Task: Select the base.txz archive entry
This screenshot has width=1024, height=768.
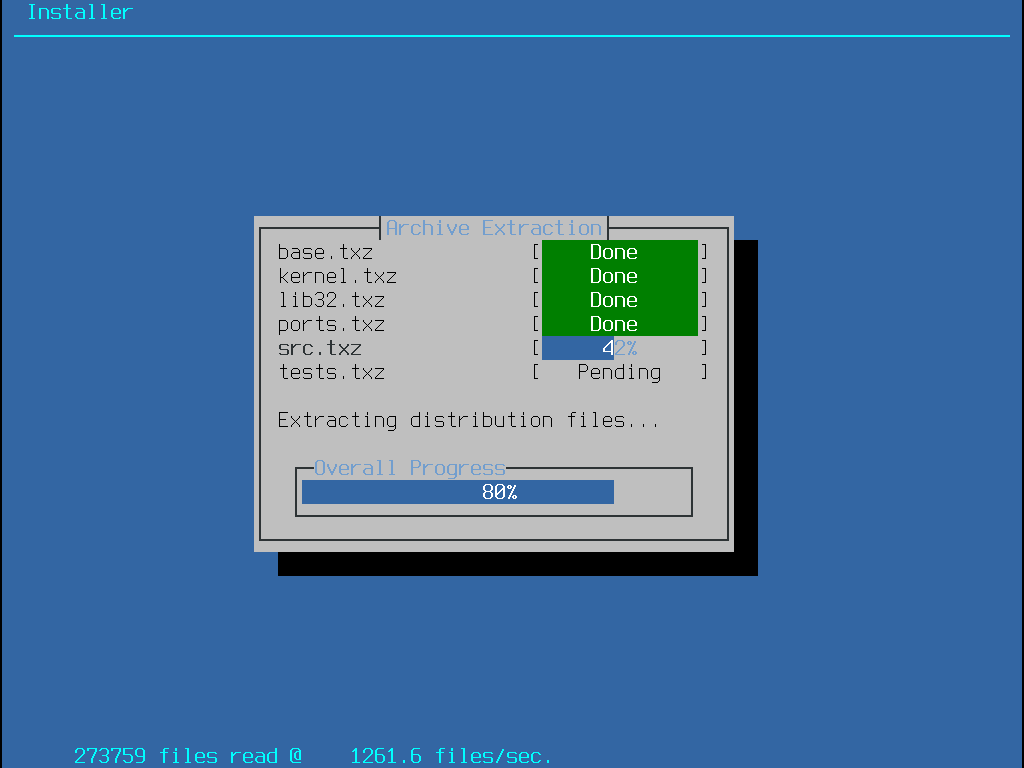Action: (x=325, y=252)
